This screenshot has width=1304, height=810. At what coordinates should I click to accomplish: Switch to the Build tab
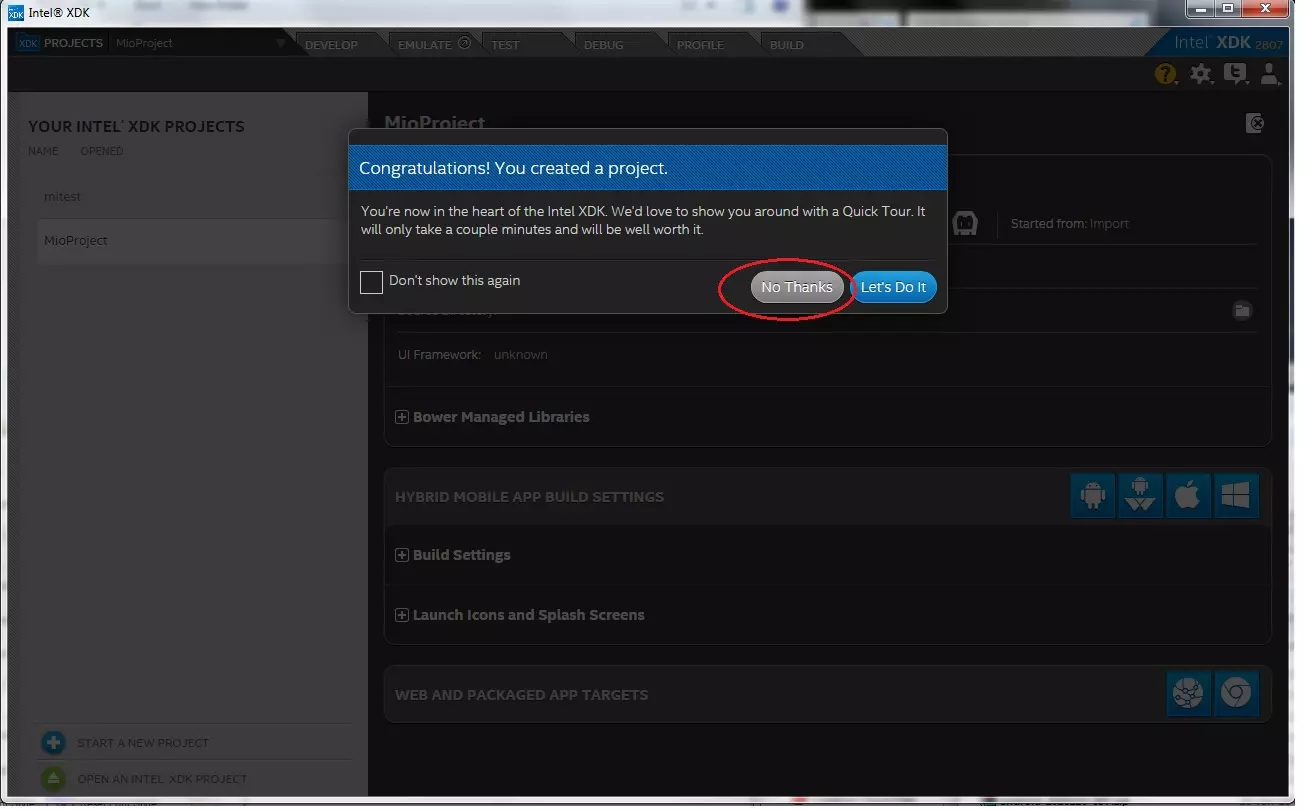787,45
